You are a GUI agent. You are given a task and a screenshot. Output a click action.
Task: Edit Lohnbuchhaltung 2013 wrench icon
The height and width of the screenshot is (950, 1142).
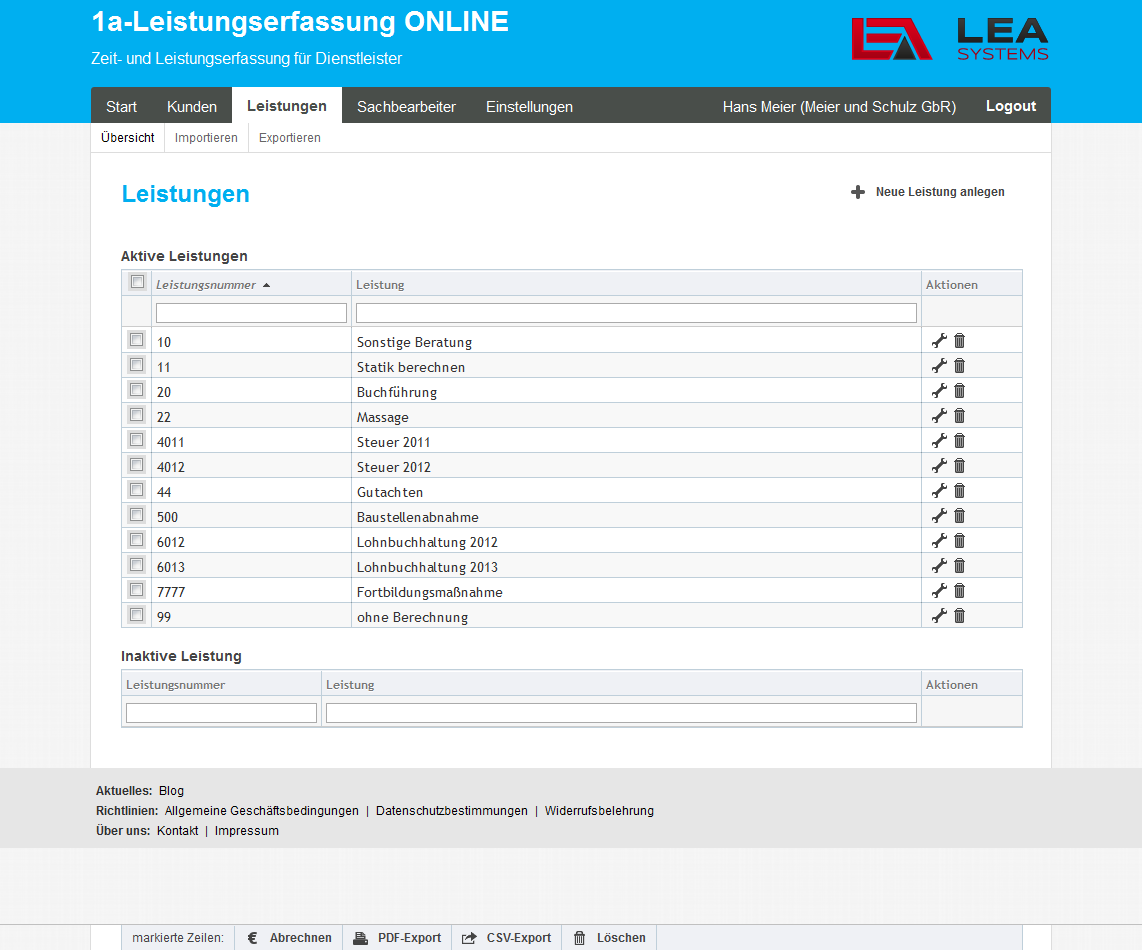click(x=939, y=565)
